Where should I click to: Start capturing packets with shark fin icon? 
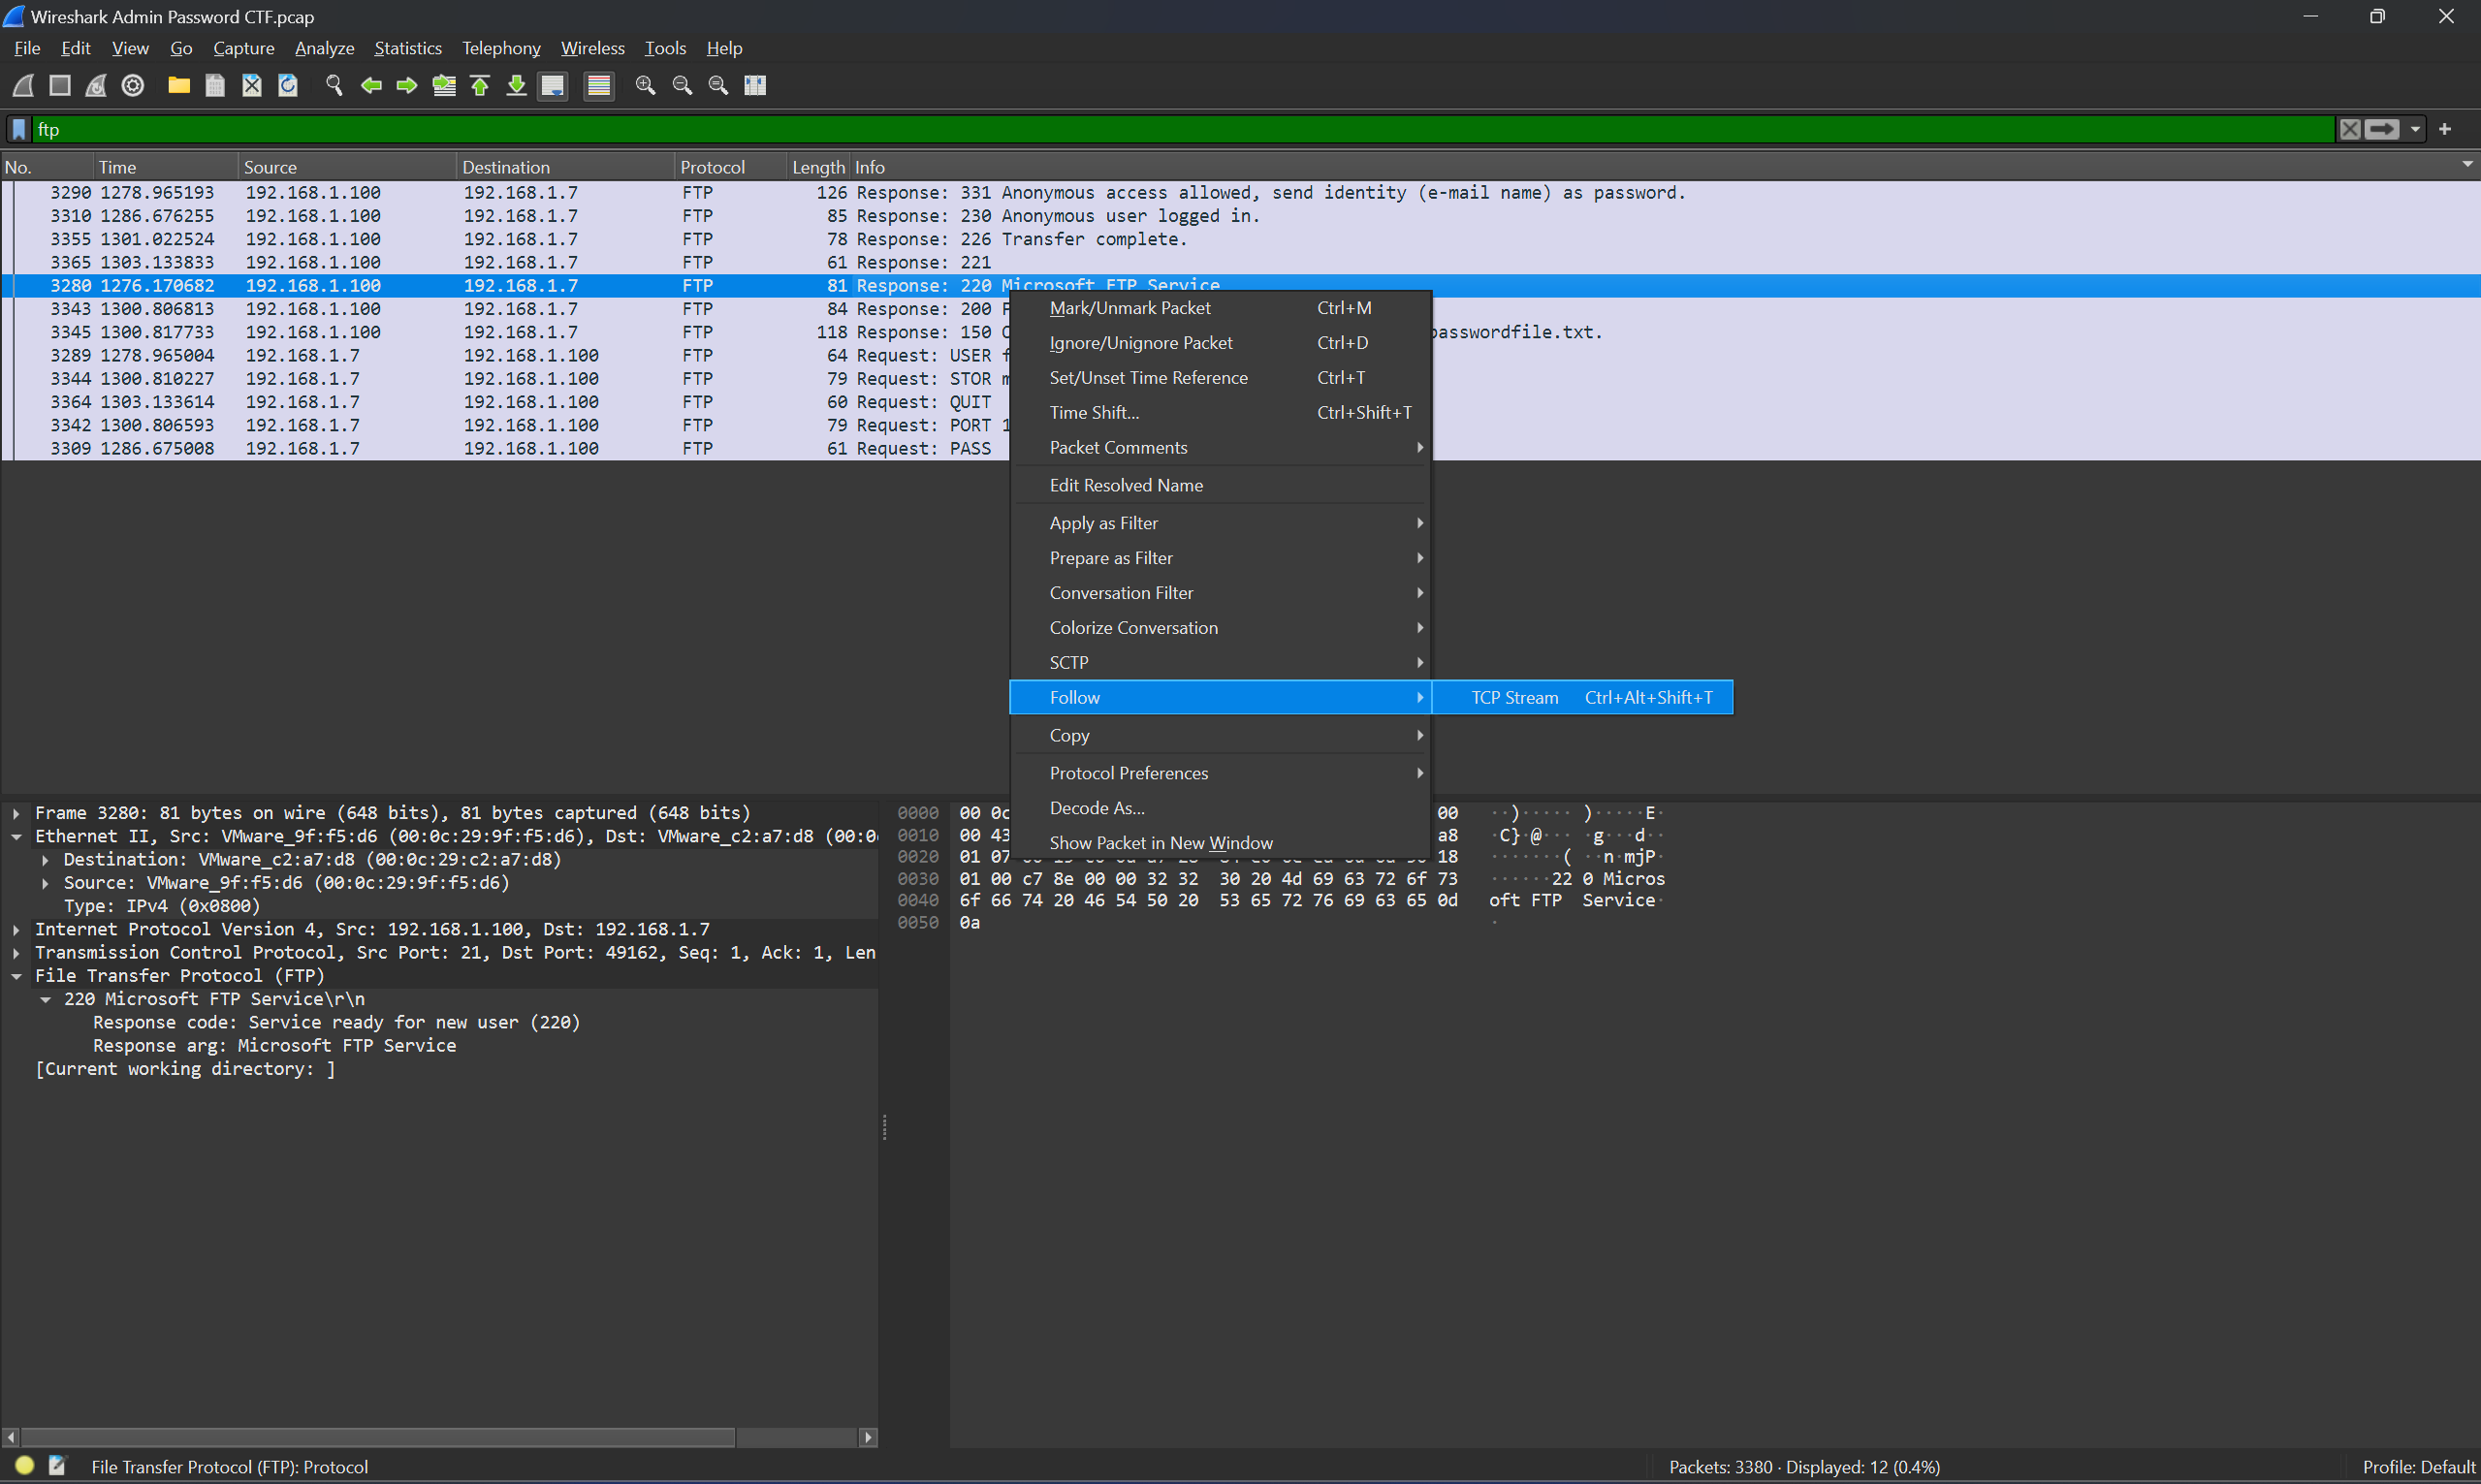pos(23,86)
